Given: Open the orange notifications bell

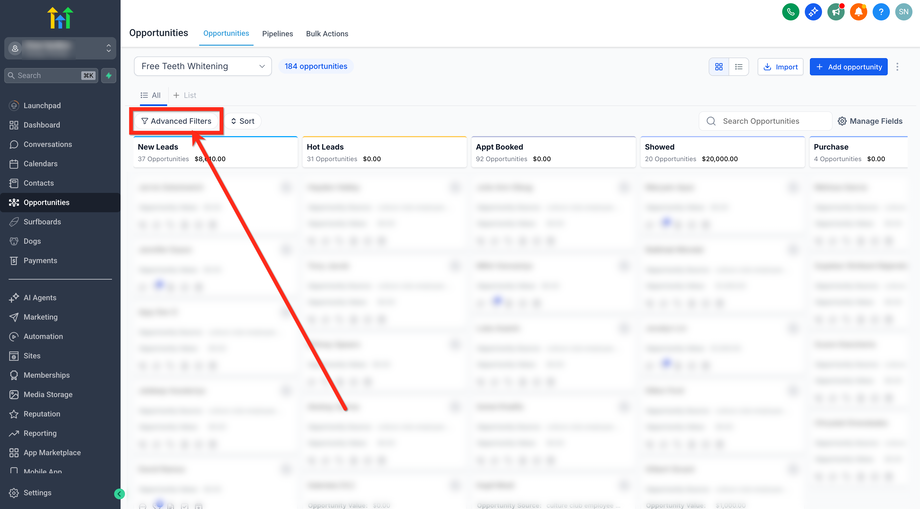Looking at the screenshot, I should [x=858, y=12].
